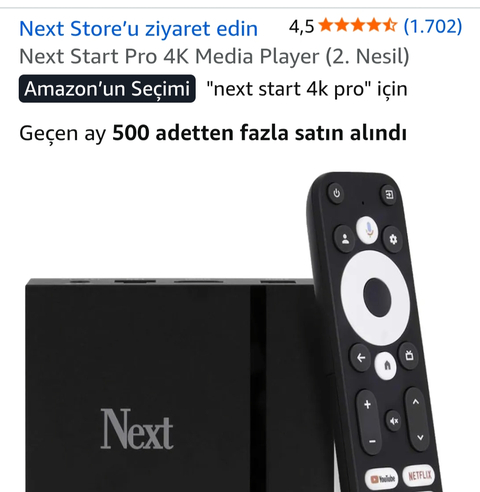The height and width of the screenshot is (492, 480).
Task: Click the profile icon on the remote
Action: pos(345,239)
